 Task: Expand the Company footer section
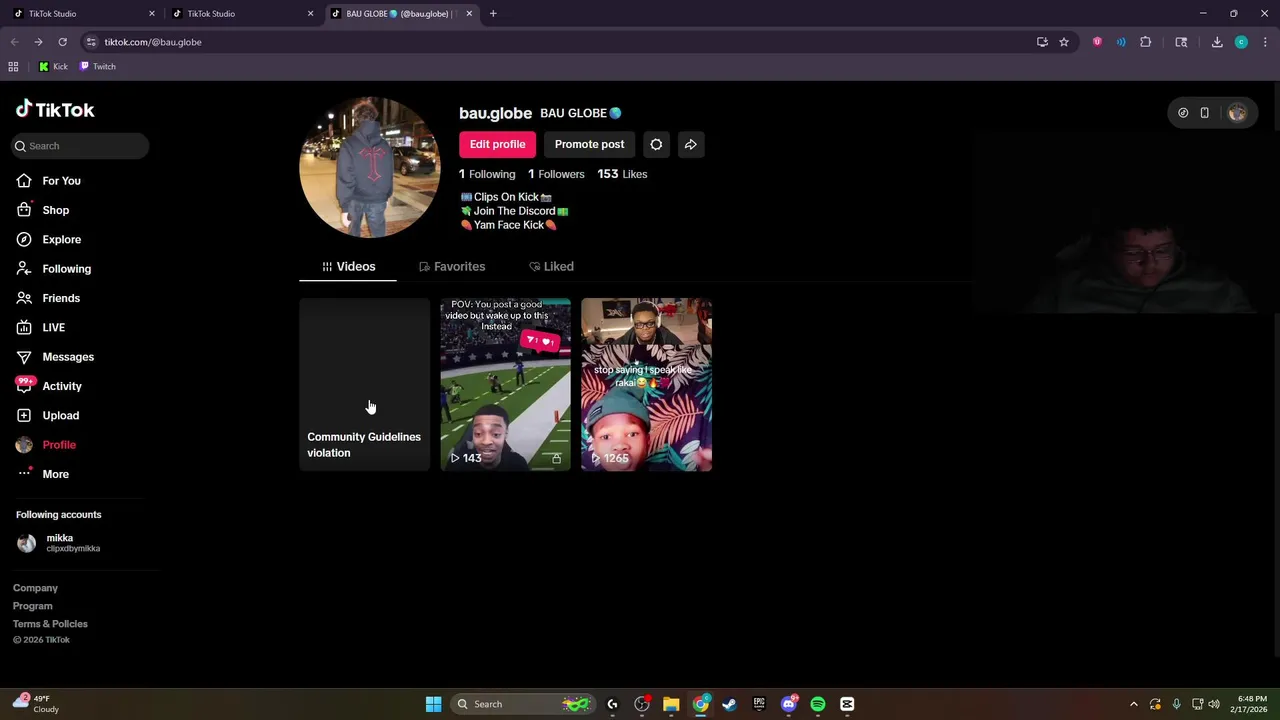[36, 588]
